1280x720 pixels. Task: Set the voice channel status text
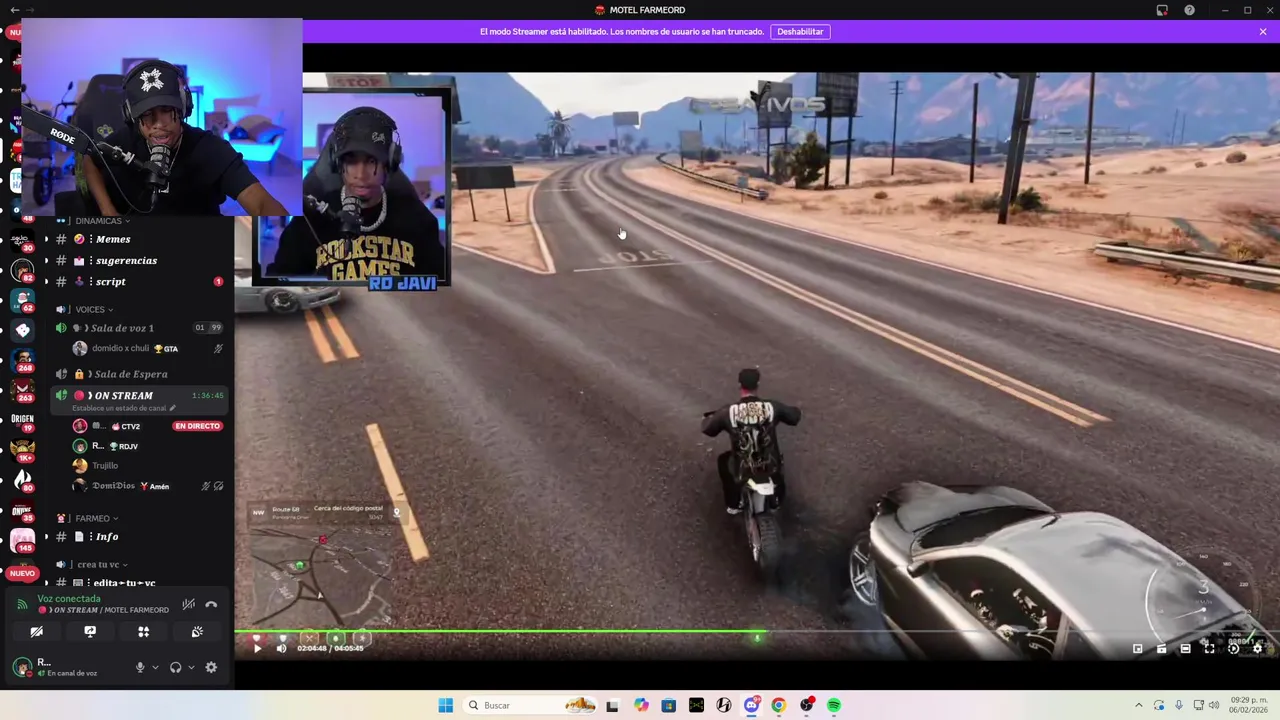click(x=123, y=409)
